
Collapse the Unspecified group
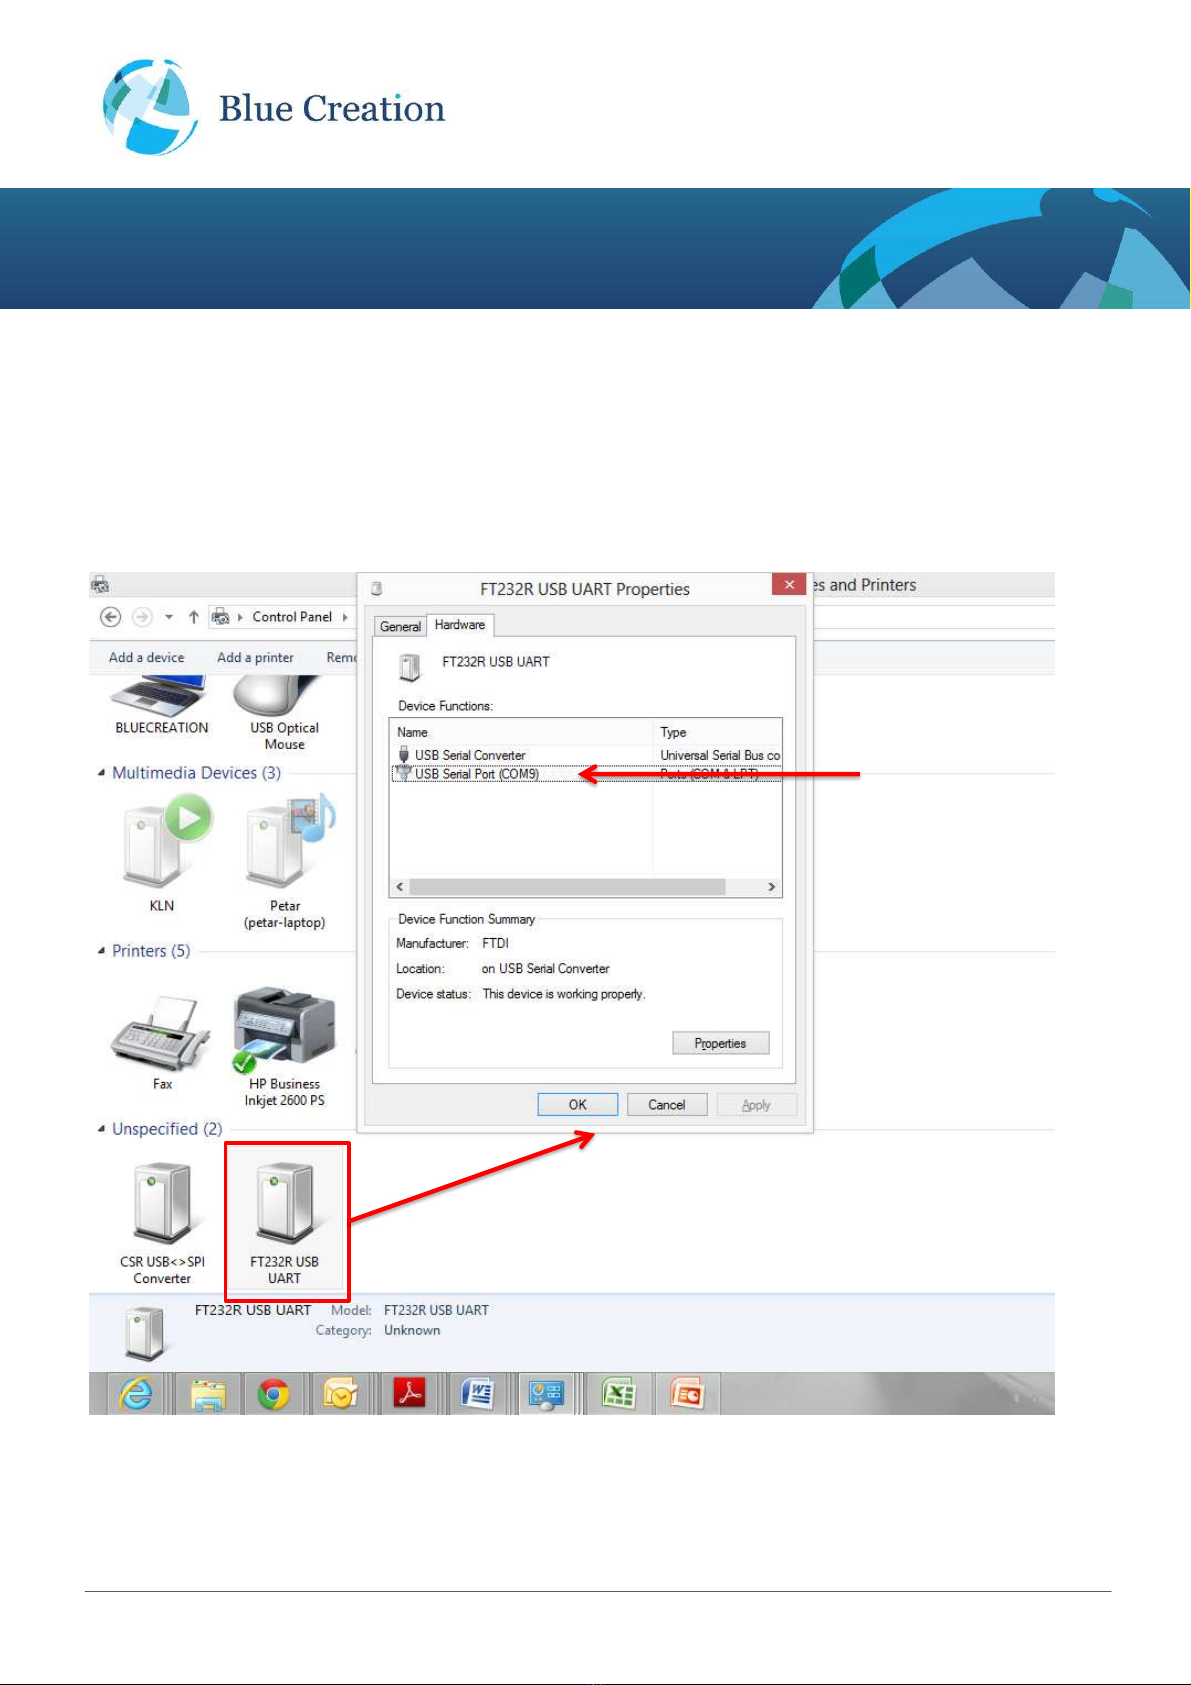tap(101, 1129)
